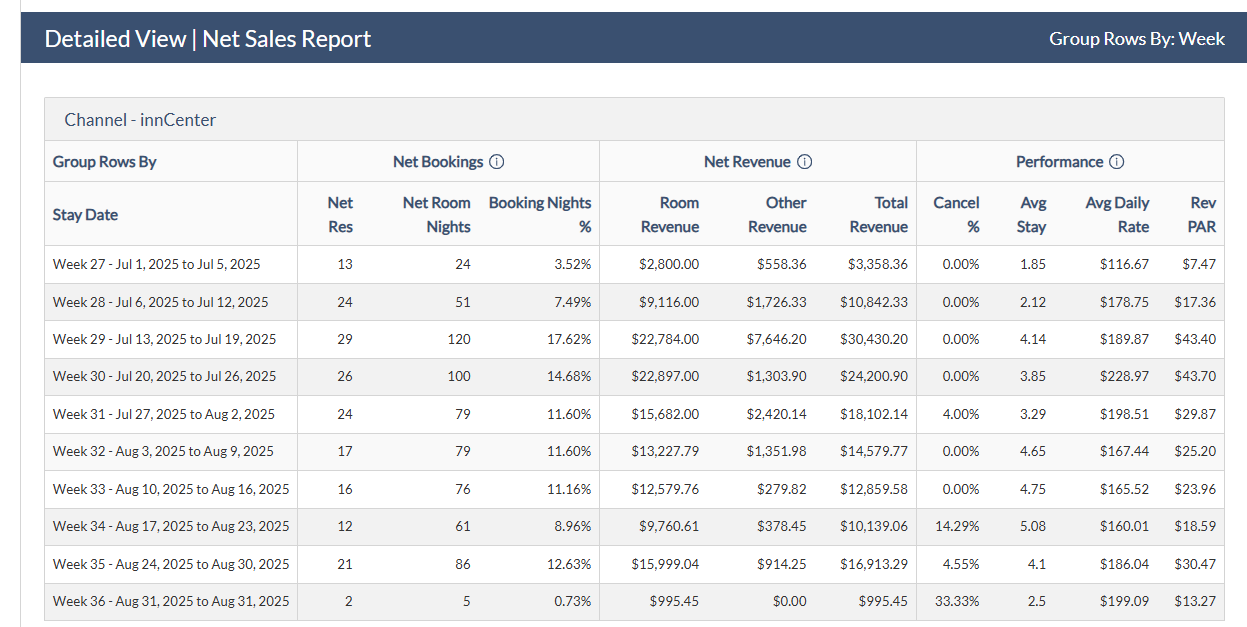Click the Performance info icon

click(1118, 162)
